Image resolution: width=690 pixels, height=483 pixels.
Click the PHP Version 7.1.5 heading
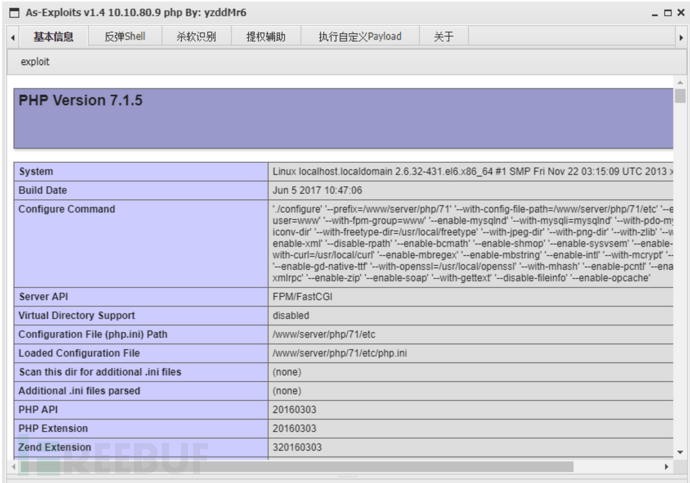click(x=81, y=100)
